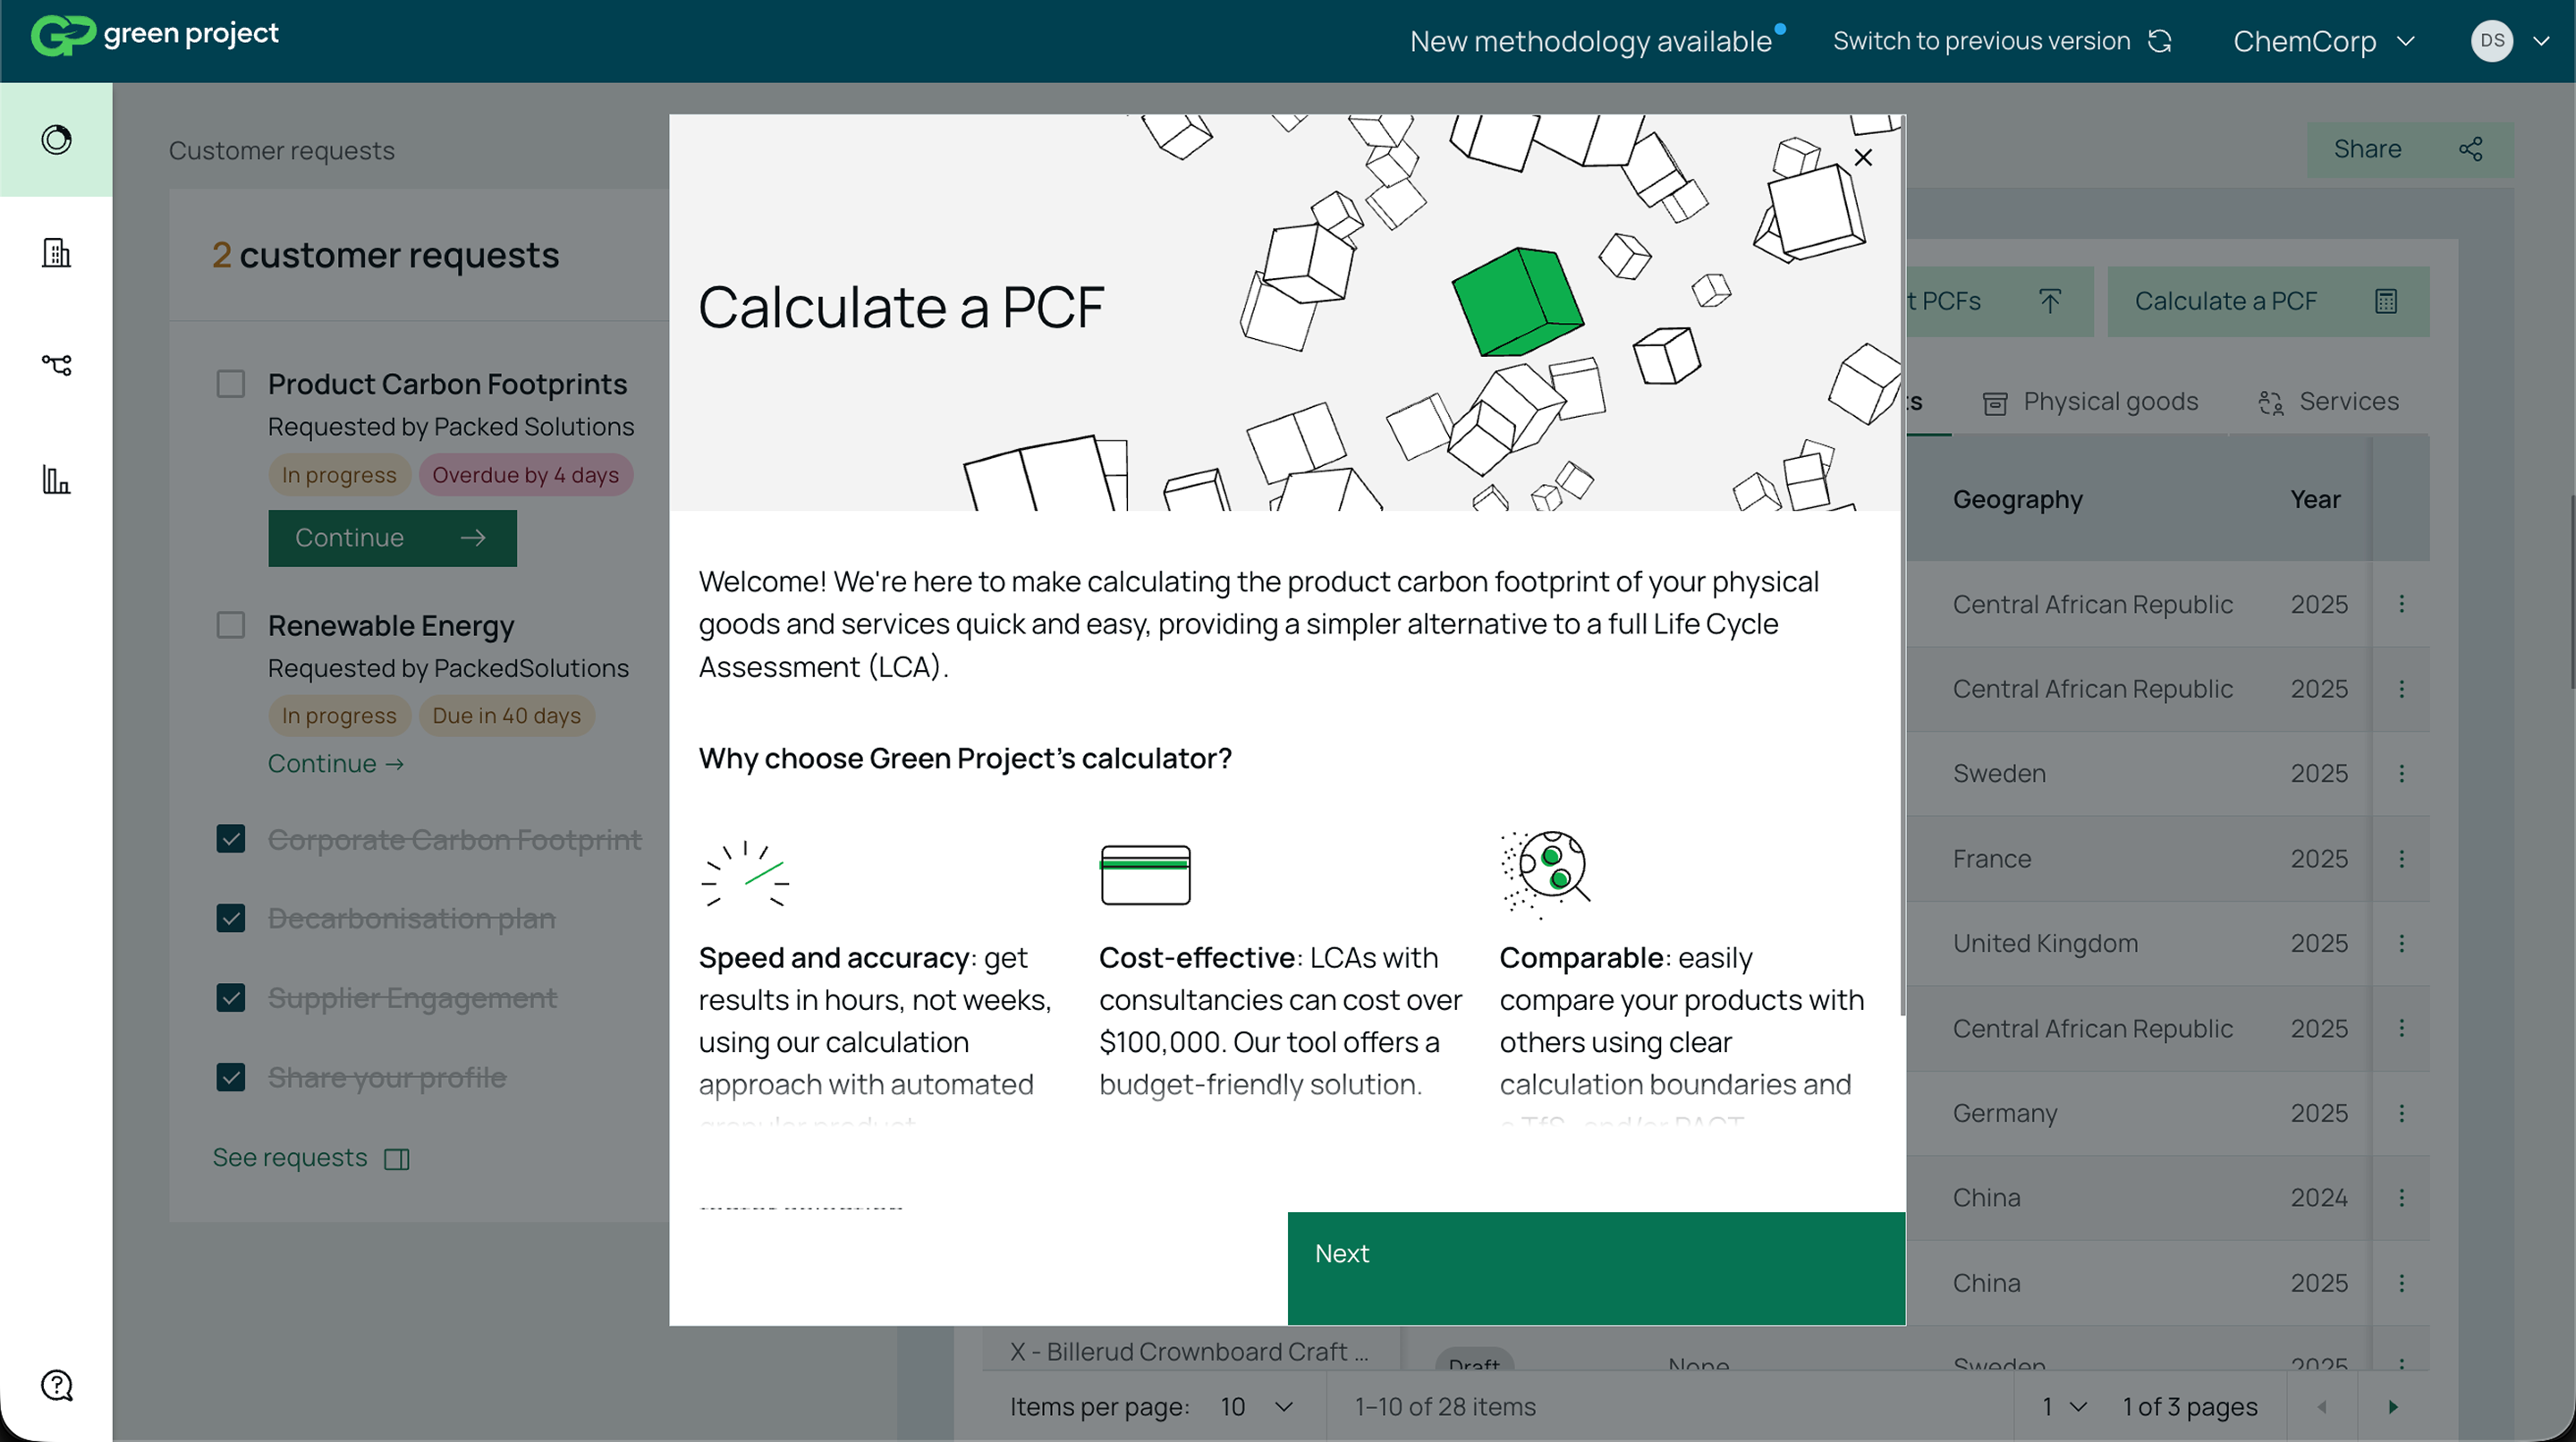Open row menu for United Kingdom 2025
The image size is (2576, 1442).
click(x=2402, y=943)
